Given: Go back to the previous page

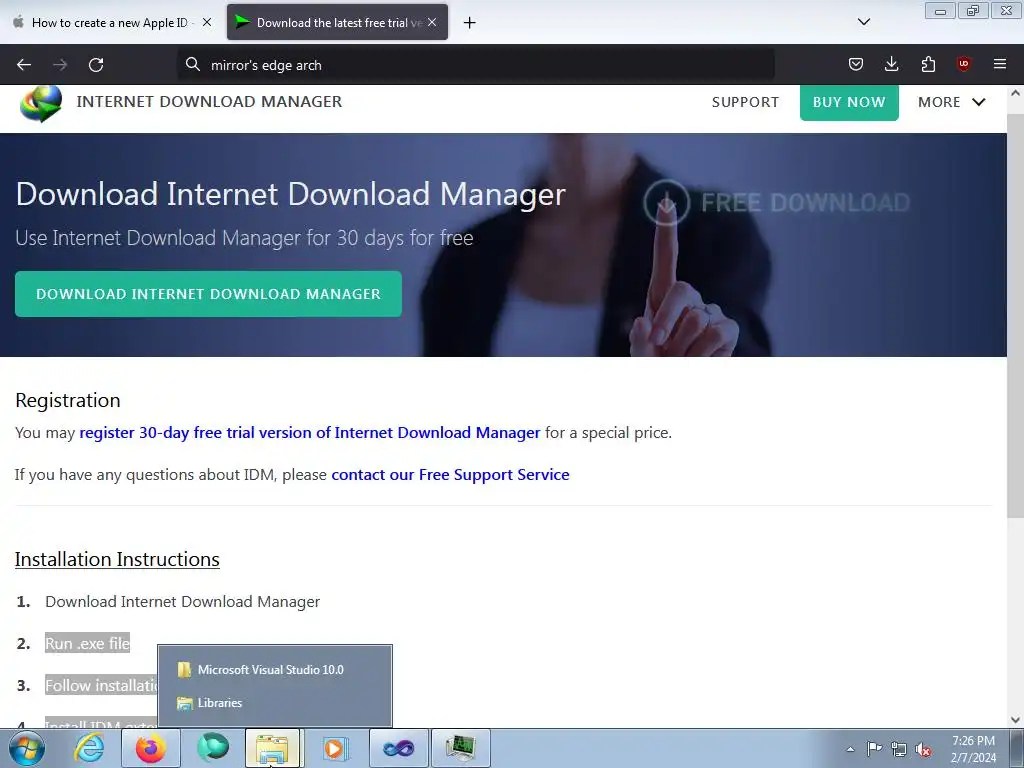Looking at the screenshot, I should click(24, 65).
